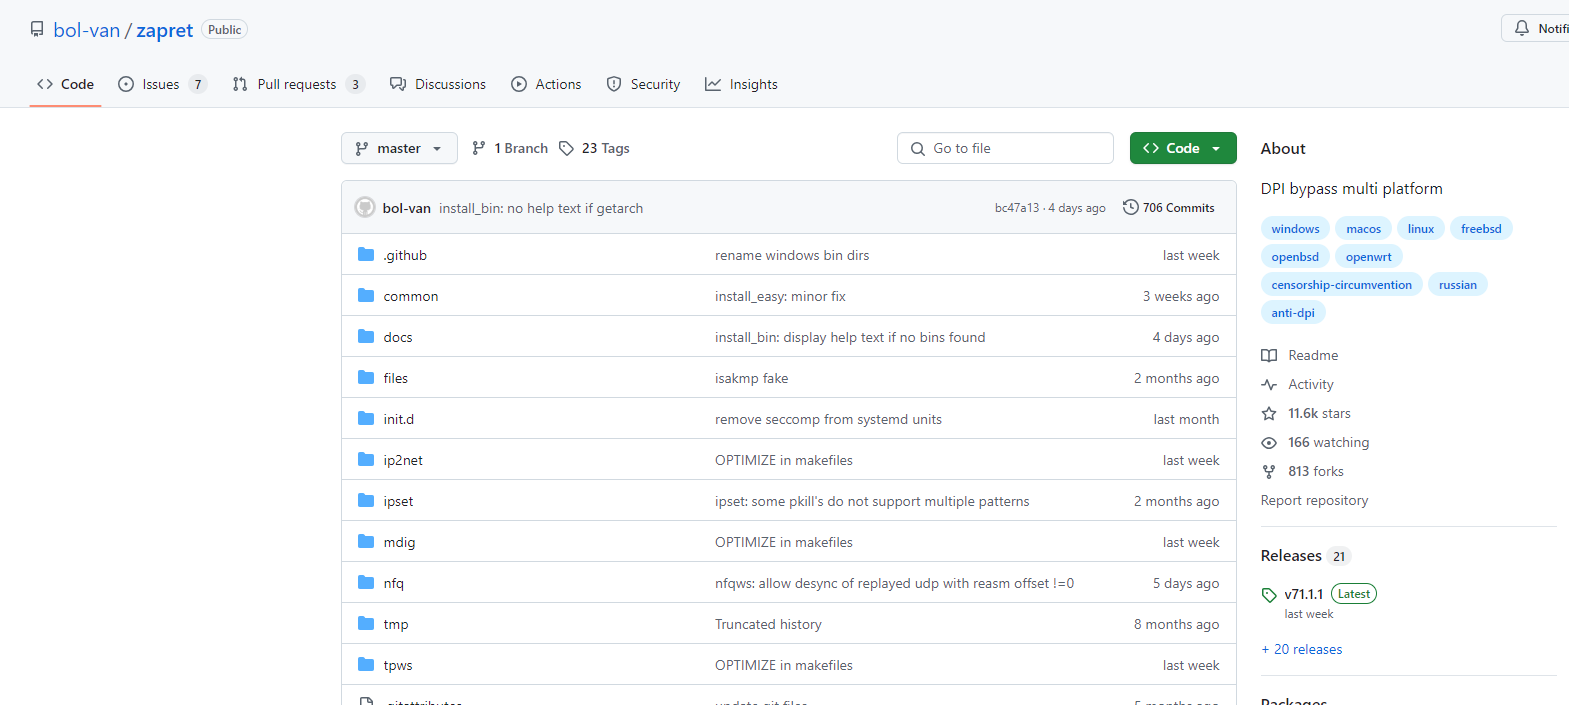
Task: Click the Security shield icon
Action: click(x=614, y=84)
